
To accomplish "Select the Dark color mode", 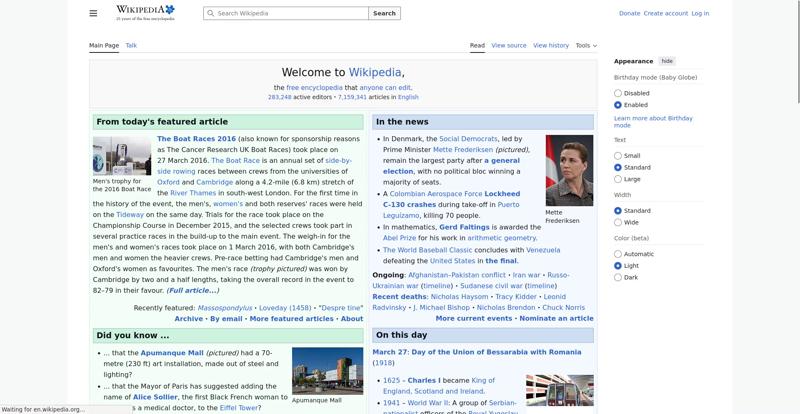I will (618, 277).
